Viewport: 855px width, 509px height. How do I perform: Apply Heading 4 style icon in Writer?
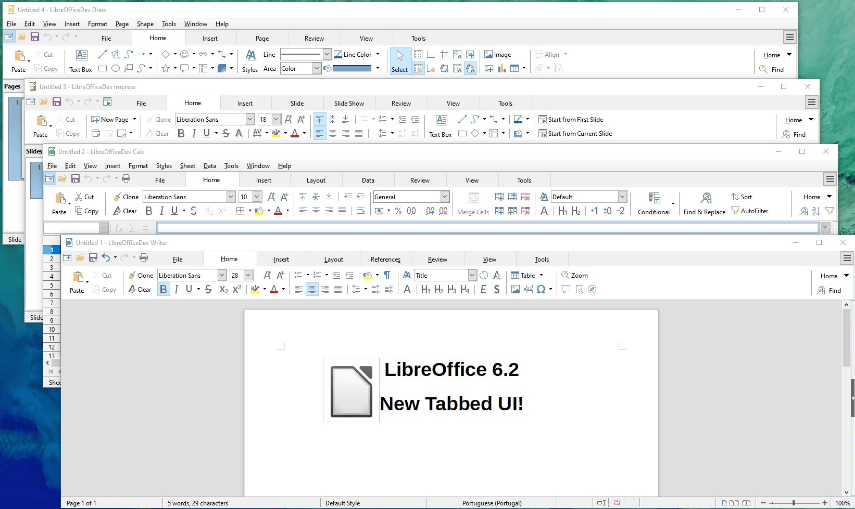pos(465,290)
